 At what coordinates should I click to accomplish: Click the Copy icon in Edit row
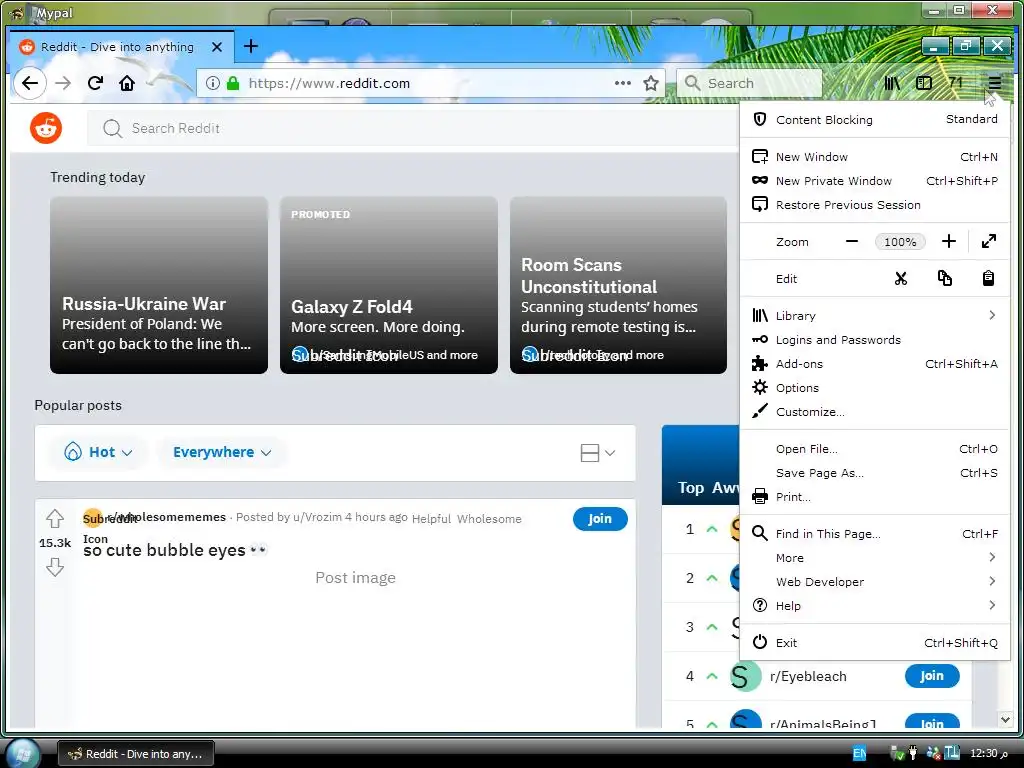tap(944, 279)
